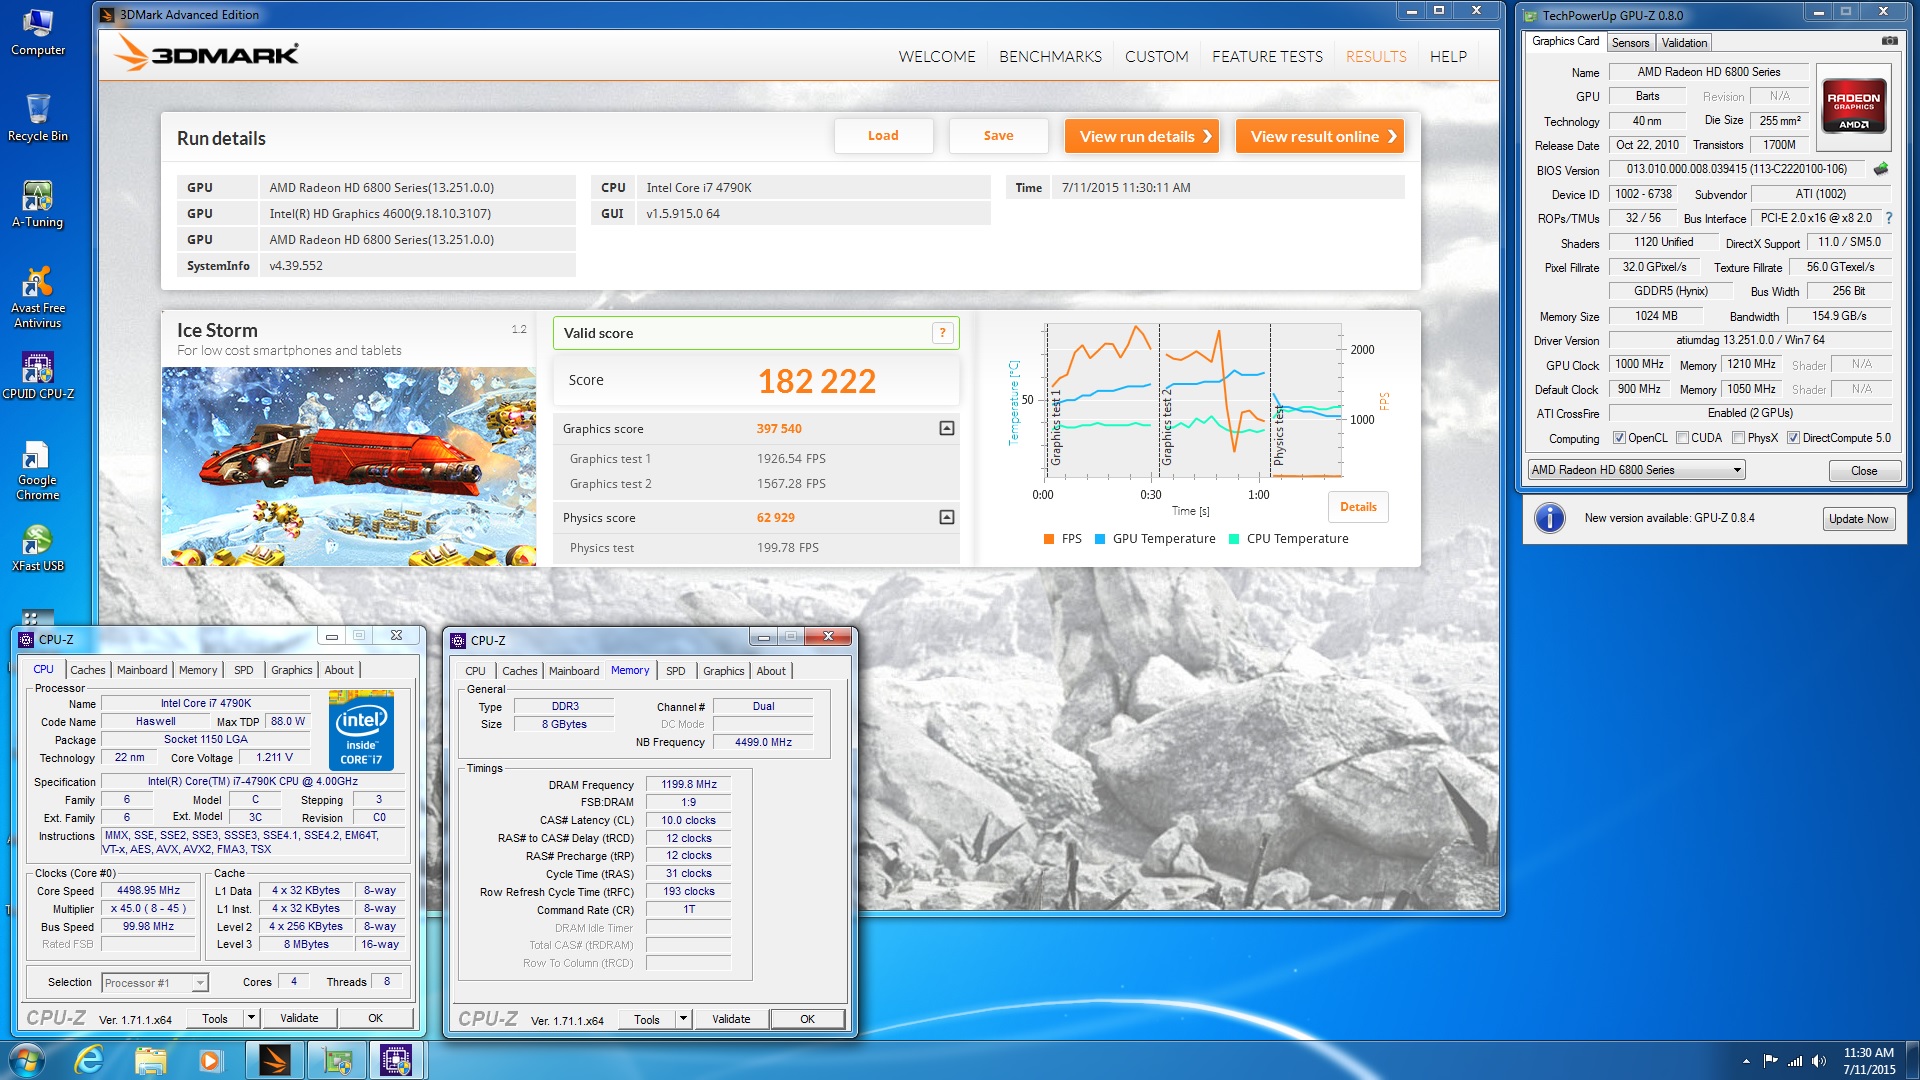1920x1080 pixels.
Task: Click OK in the right CPU-Z Memory window
Action: [807, 1019]
